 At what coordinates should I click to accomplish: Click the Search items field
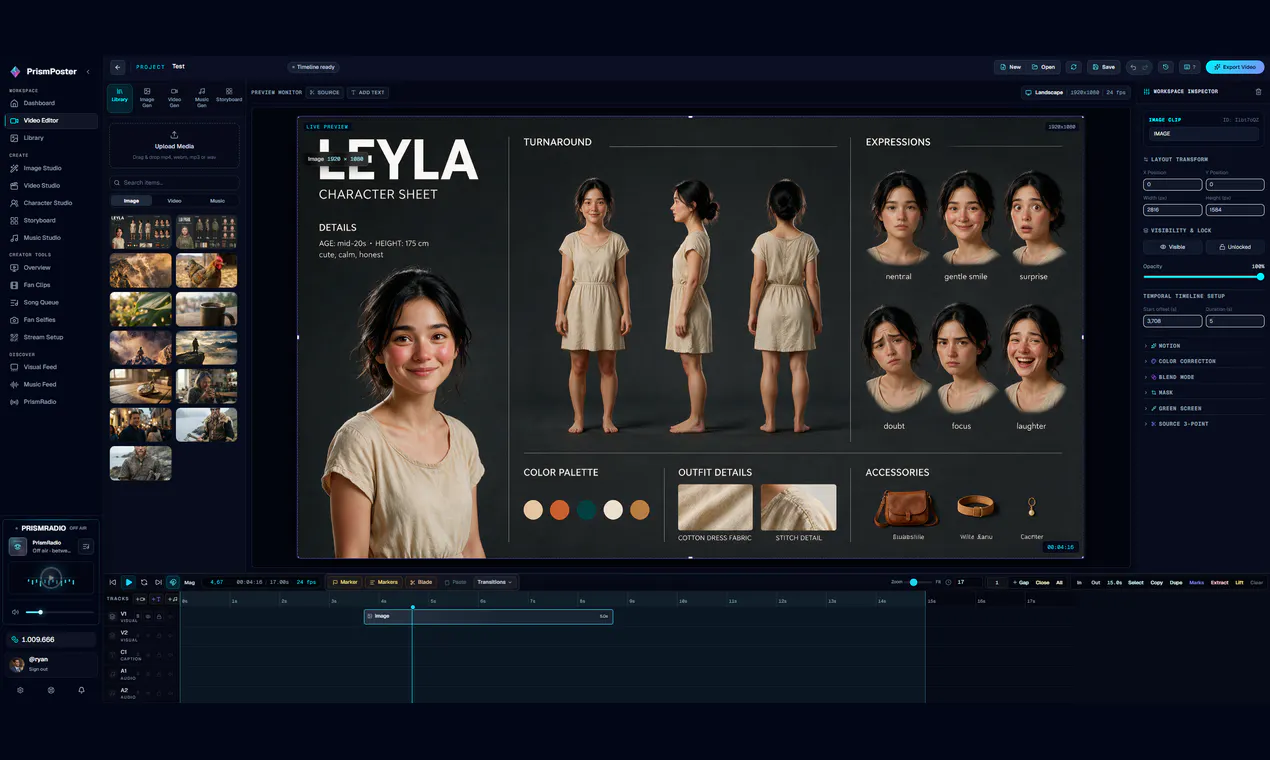tap(174, 183)
